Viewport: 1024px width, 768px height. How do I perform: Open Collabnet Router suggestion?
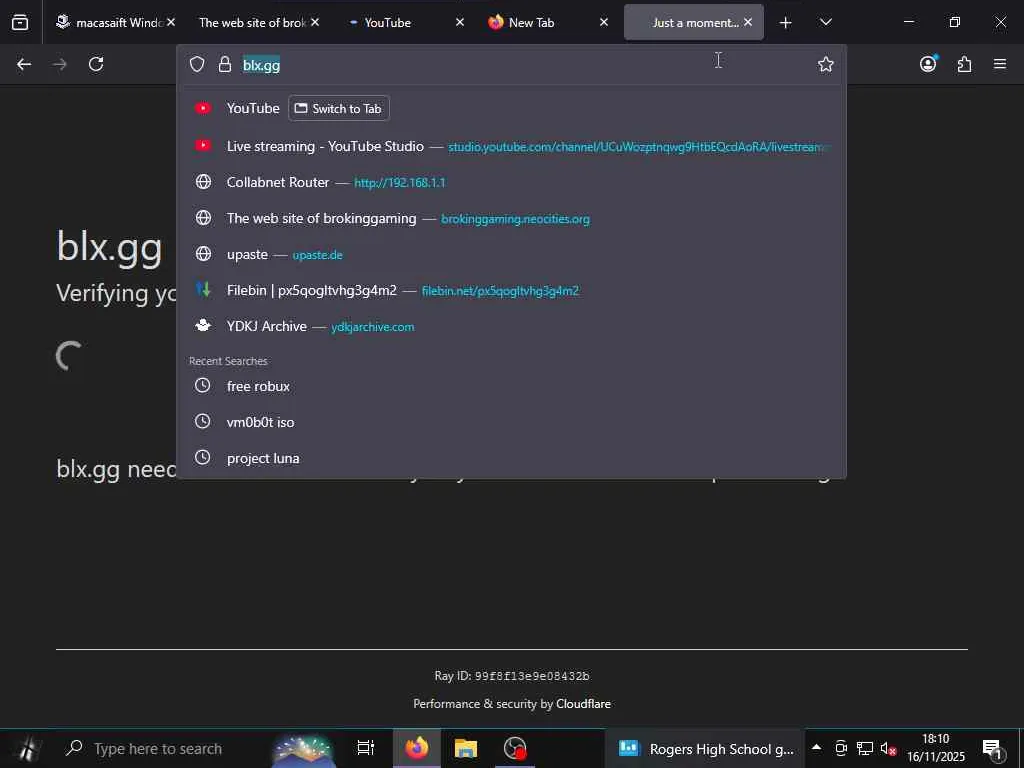pos(511,182)
